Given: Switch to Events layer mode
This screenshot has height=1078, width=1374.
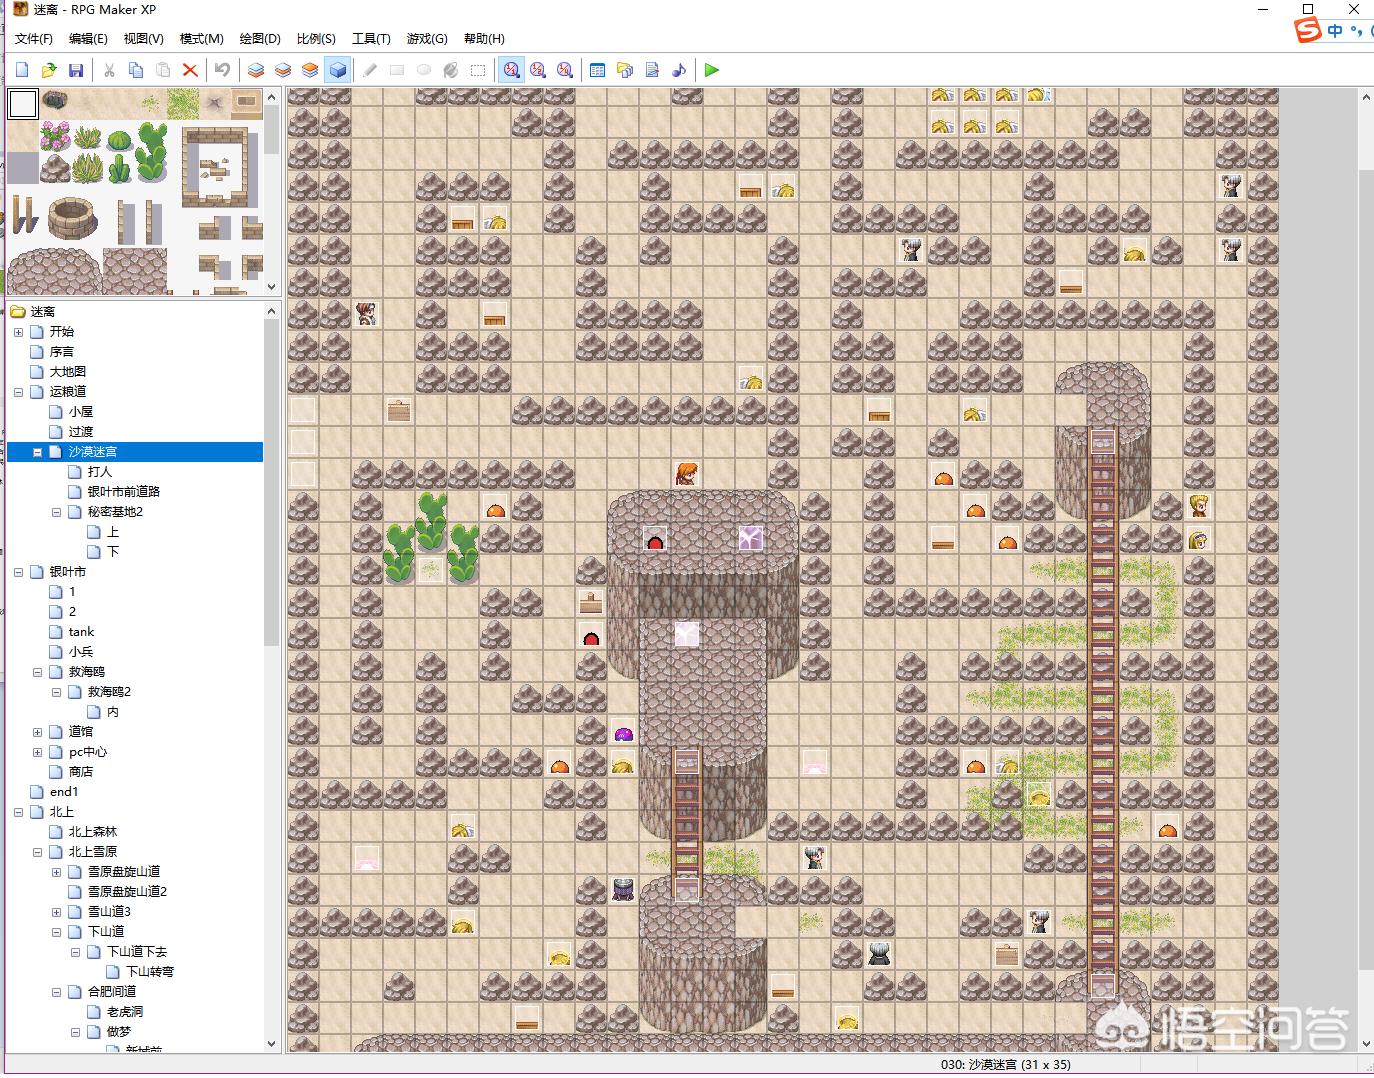Looking at the screenshot, I should (x=338, y=70).
